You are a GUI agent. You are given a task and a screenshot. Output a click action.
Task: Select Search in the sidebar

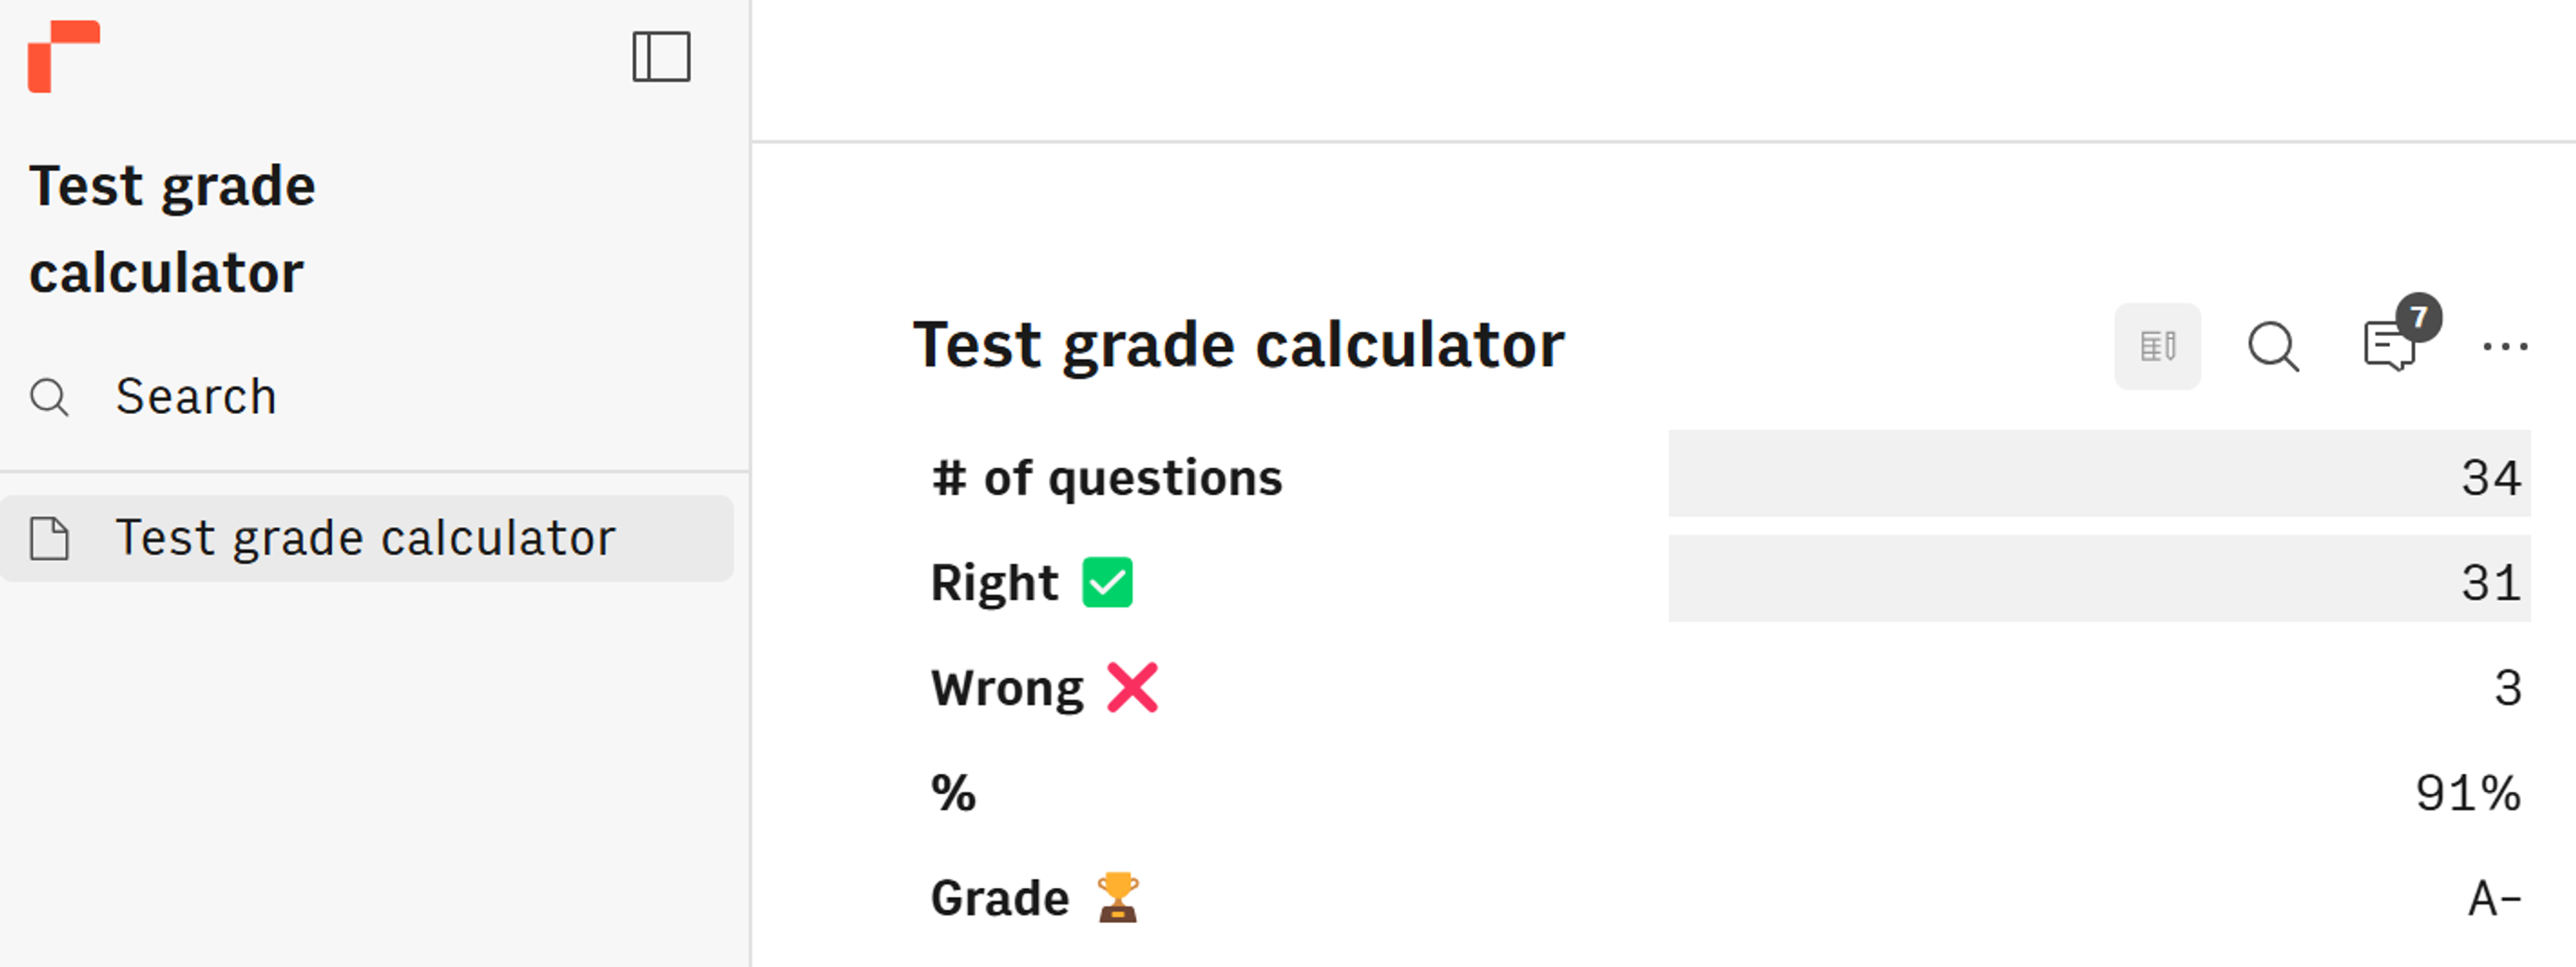[197, 396]
